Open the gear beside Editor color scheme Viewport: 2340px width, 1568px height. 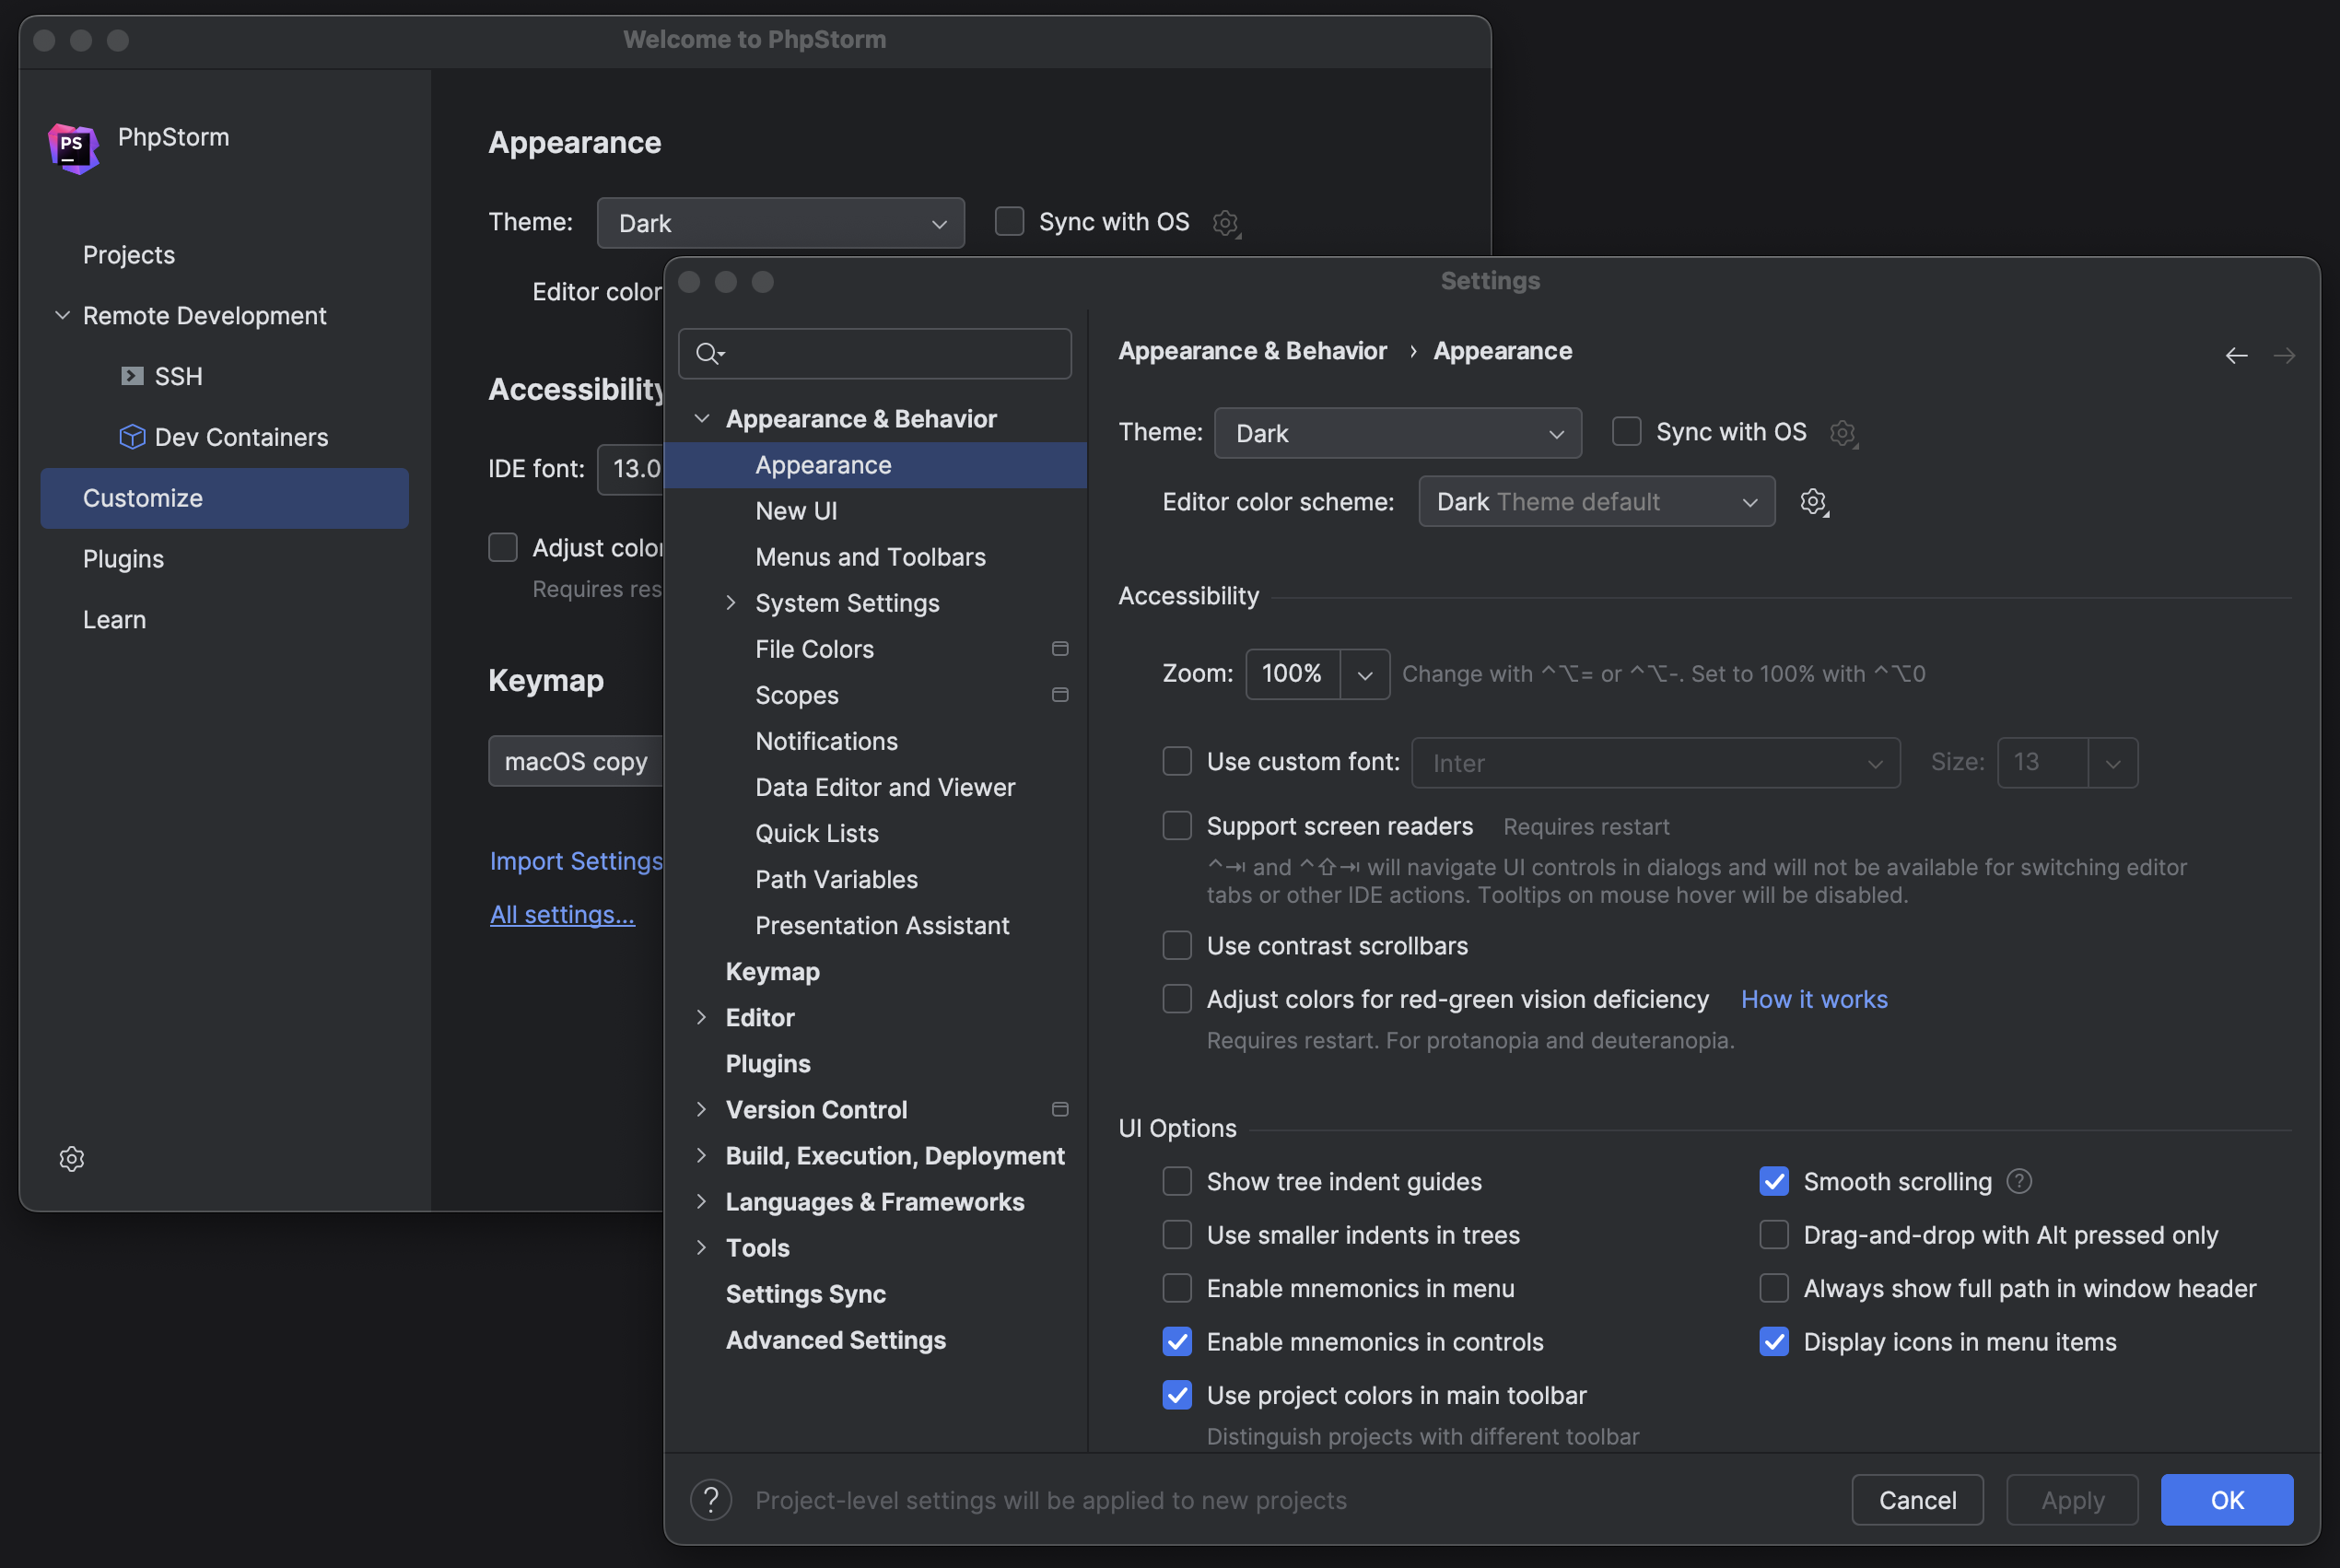point(1813,501)
